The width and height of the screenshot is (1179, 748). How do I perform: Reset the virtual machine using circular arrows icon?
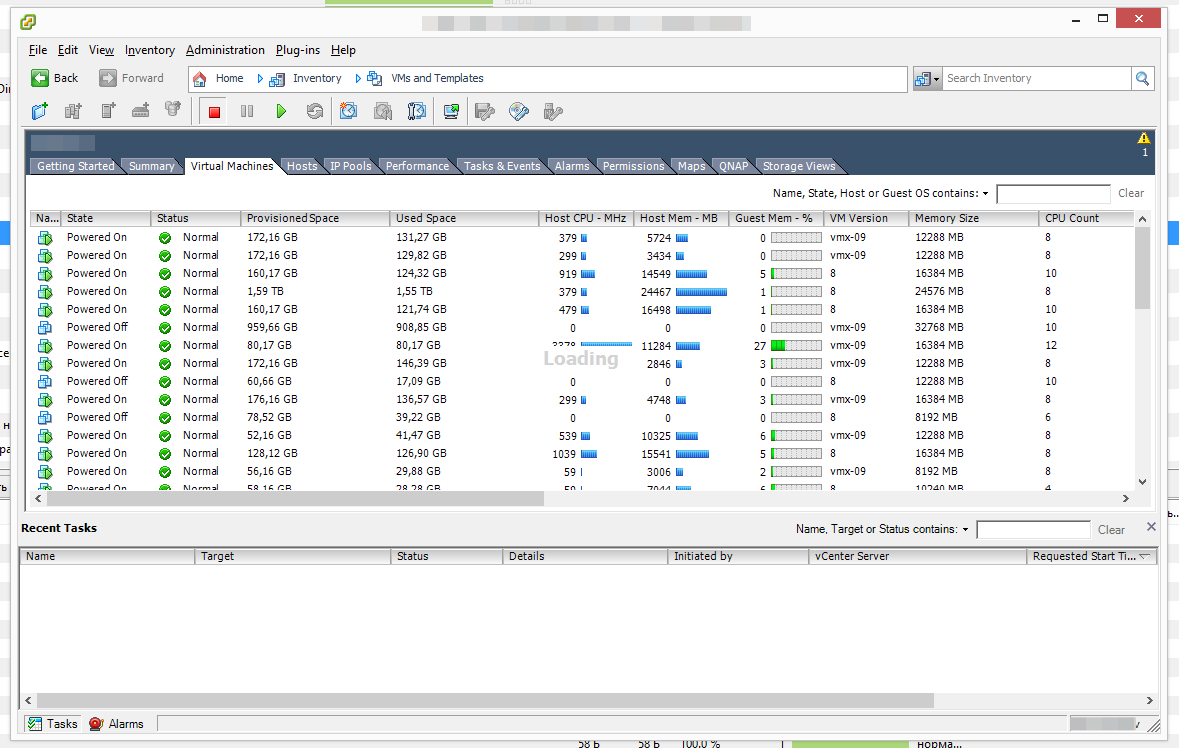(314, 111)
